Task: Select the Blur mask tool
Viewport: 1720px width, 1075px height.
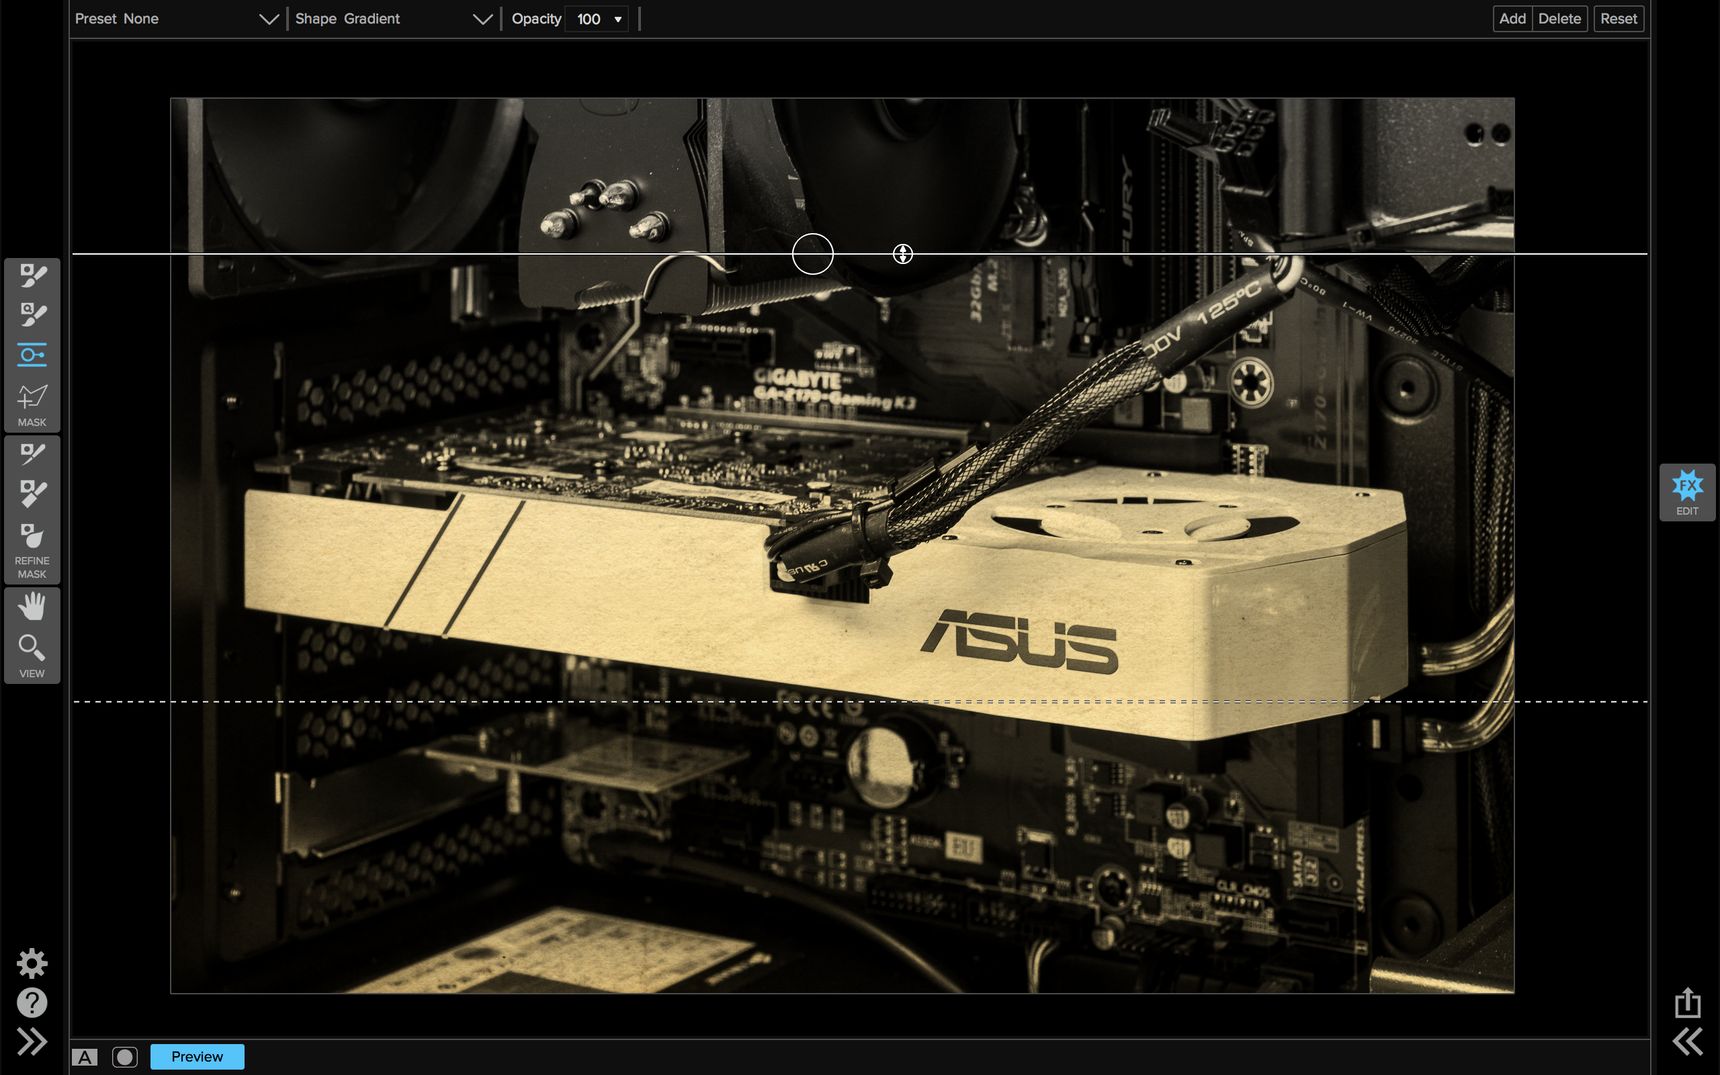Action: [x=32, y=536]
